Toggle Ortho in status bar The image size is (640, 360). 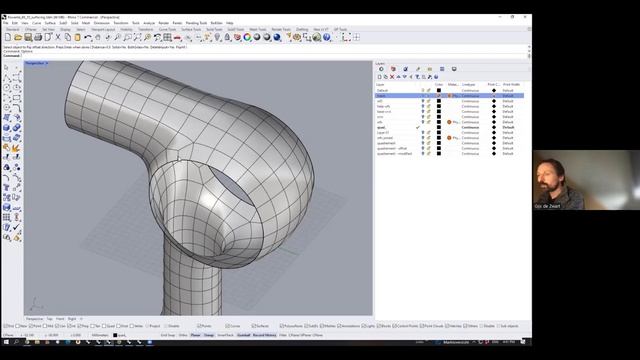click(x=183, y=335)
